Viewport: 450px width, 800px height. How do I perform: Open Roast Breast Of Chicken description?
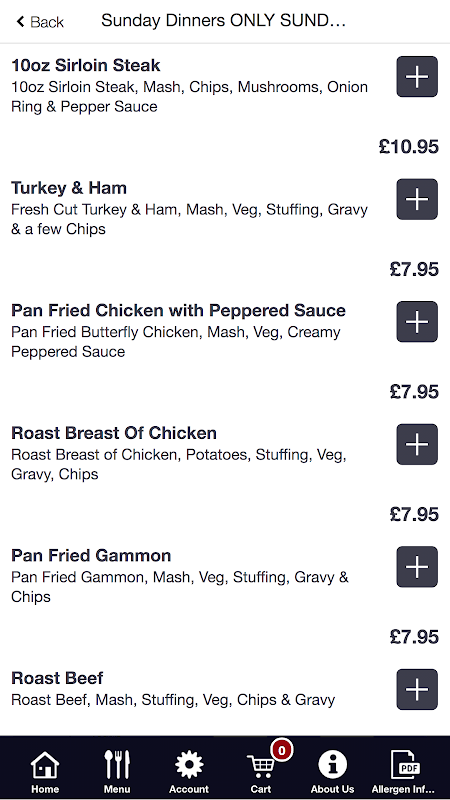coord(179,464)
